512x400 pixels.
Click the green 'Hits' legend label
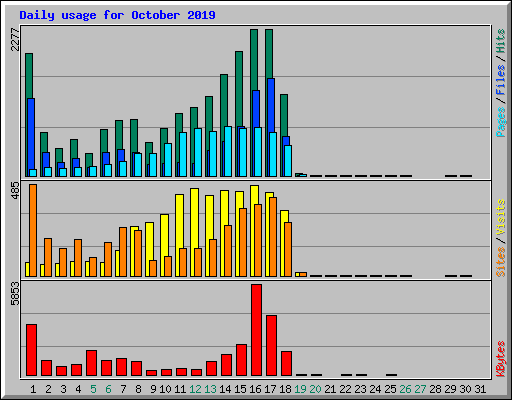click(x=501, y=41)
